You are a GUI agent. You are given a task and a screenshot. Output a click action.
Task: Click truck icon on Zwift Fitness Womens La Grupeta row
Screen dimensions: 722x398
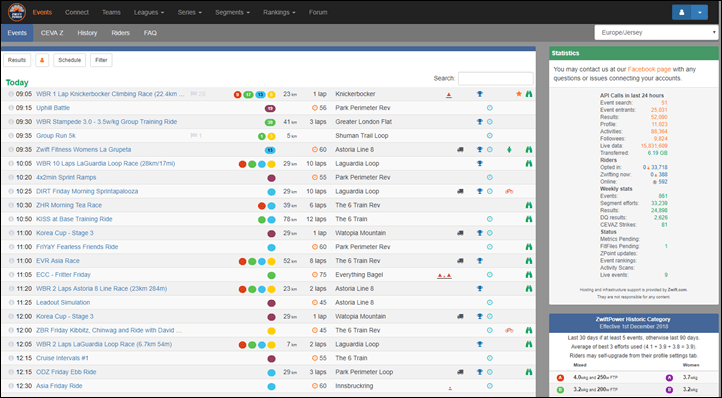(x=460, y=150)
